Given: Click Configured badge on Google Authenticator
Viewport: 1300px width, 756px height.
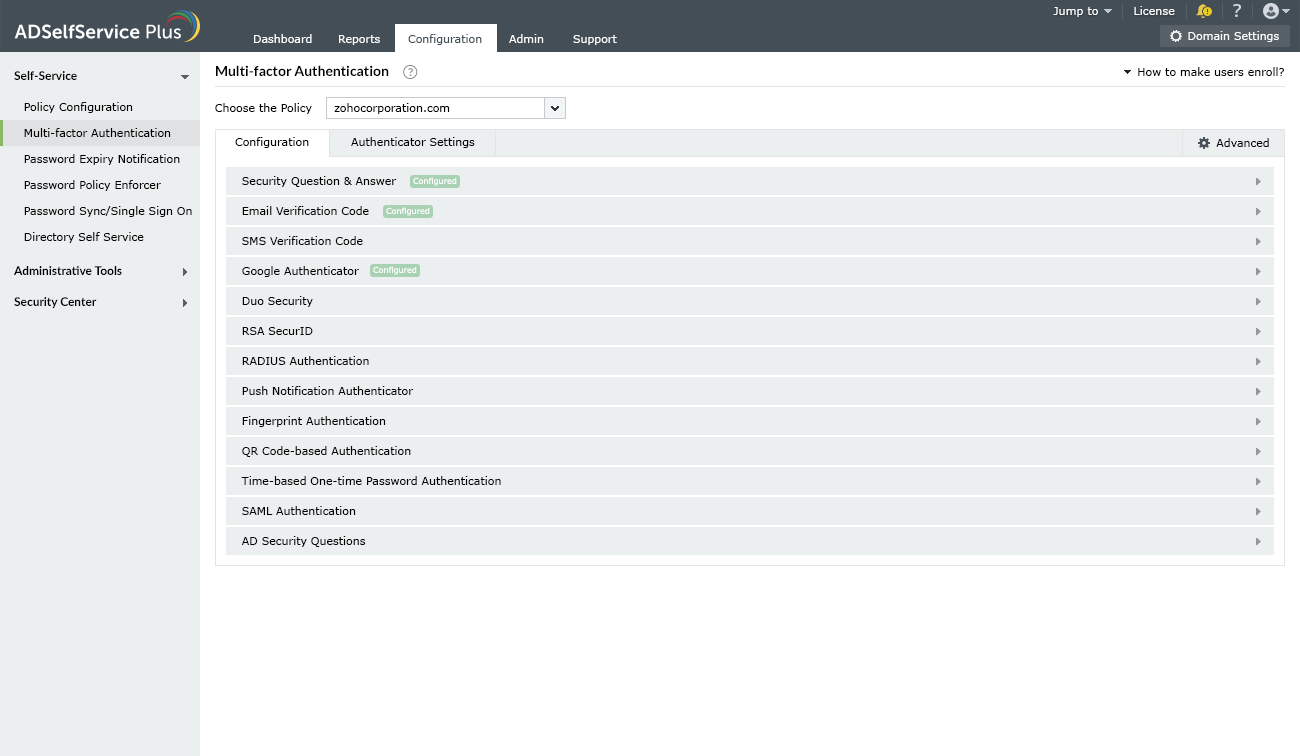Looking at the screenshot, I should coord(395,271).
